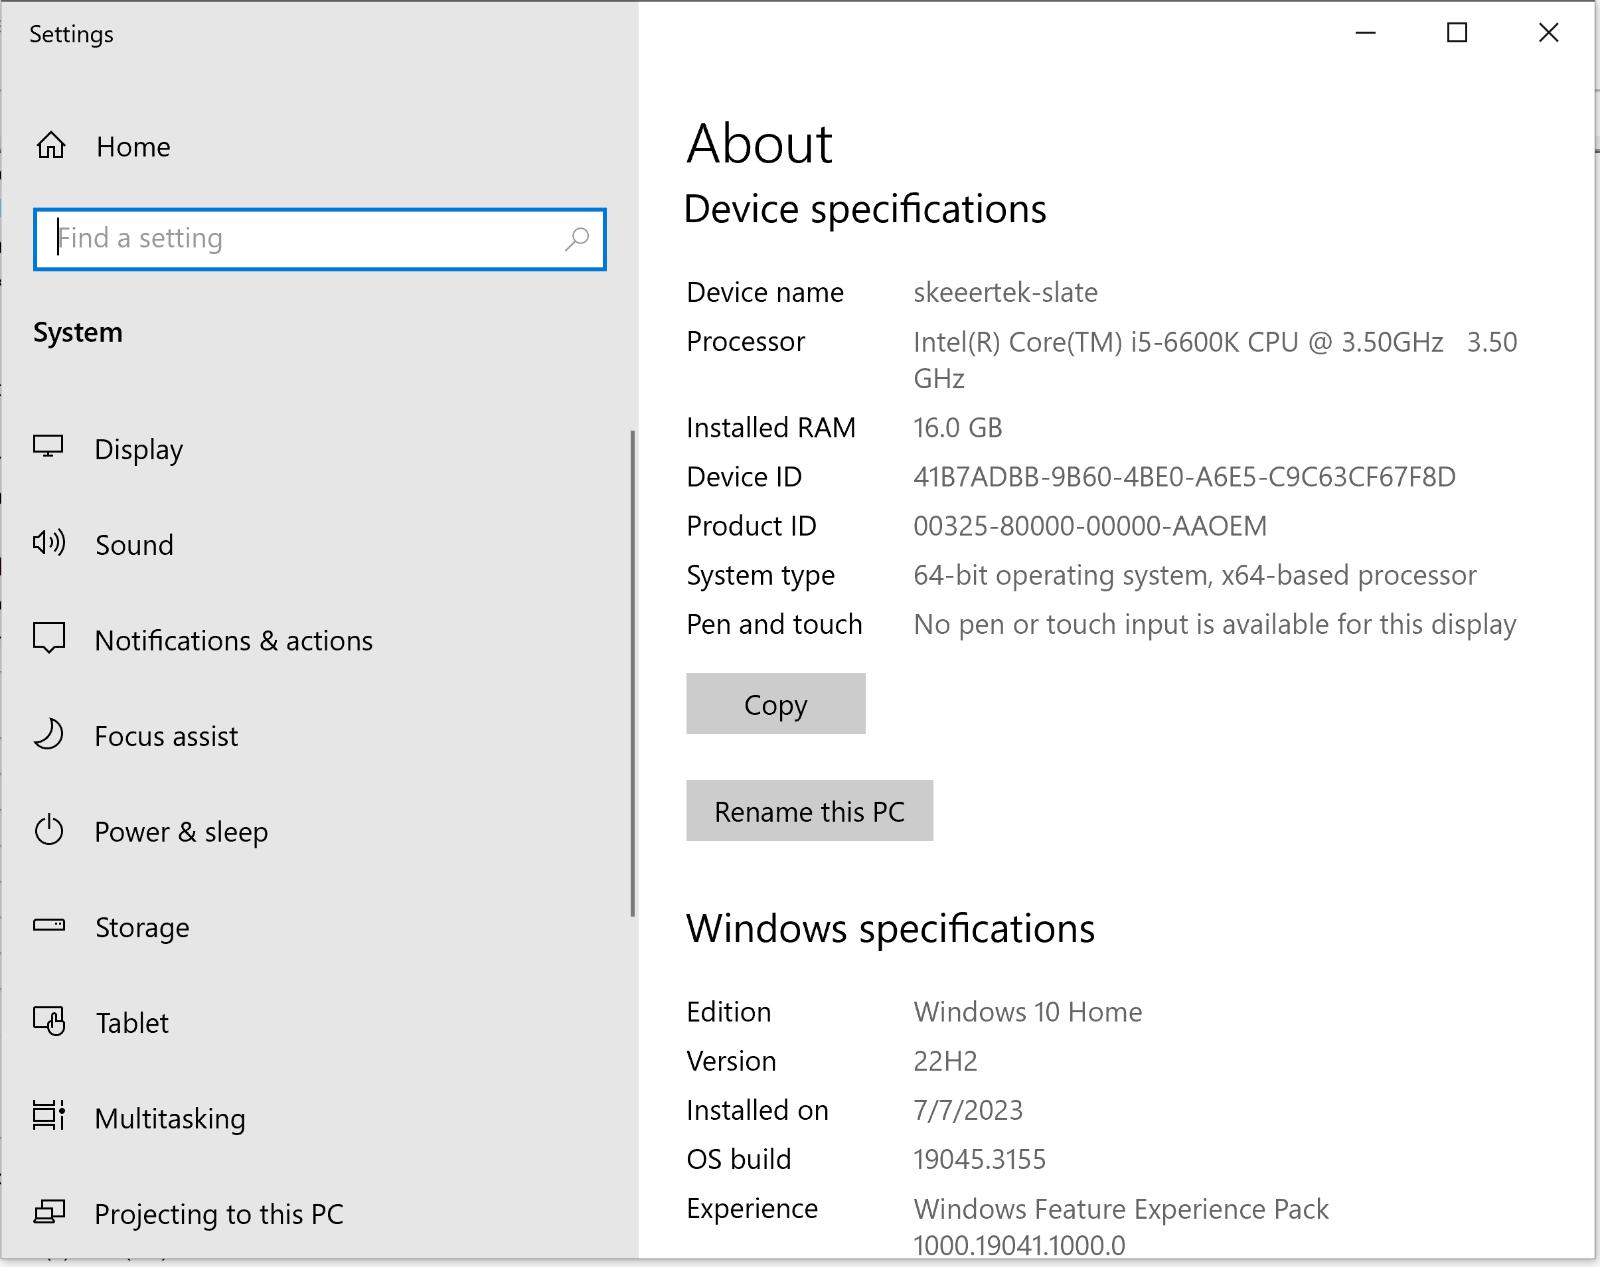Focus the Find a setting search box
The height and width of the screenshot is (1267, 1600).
point(320,239)
